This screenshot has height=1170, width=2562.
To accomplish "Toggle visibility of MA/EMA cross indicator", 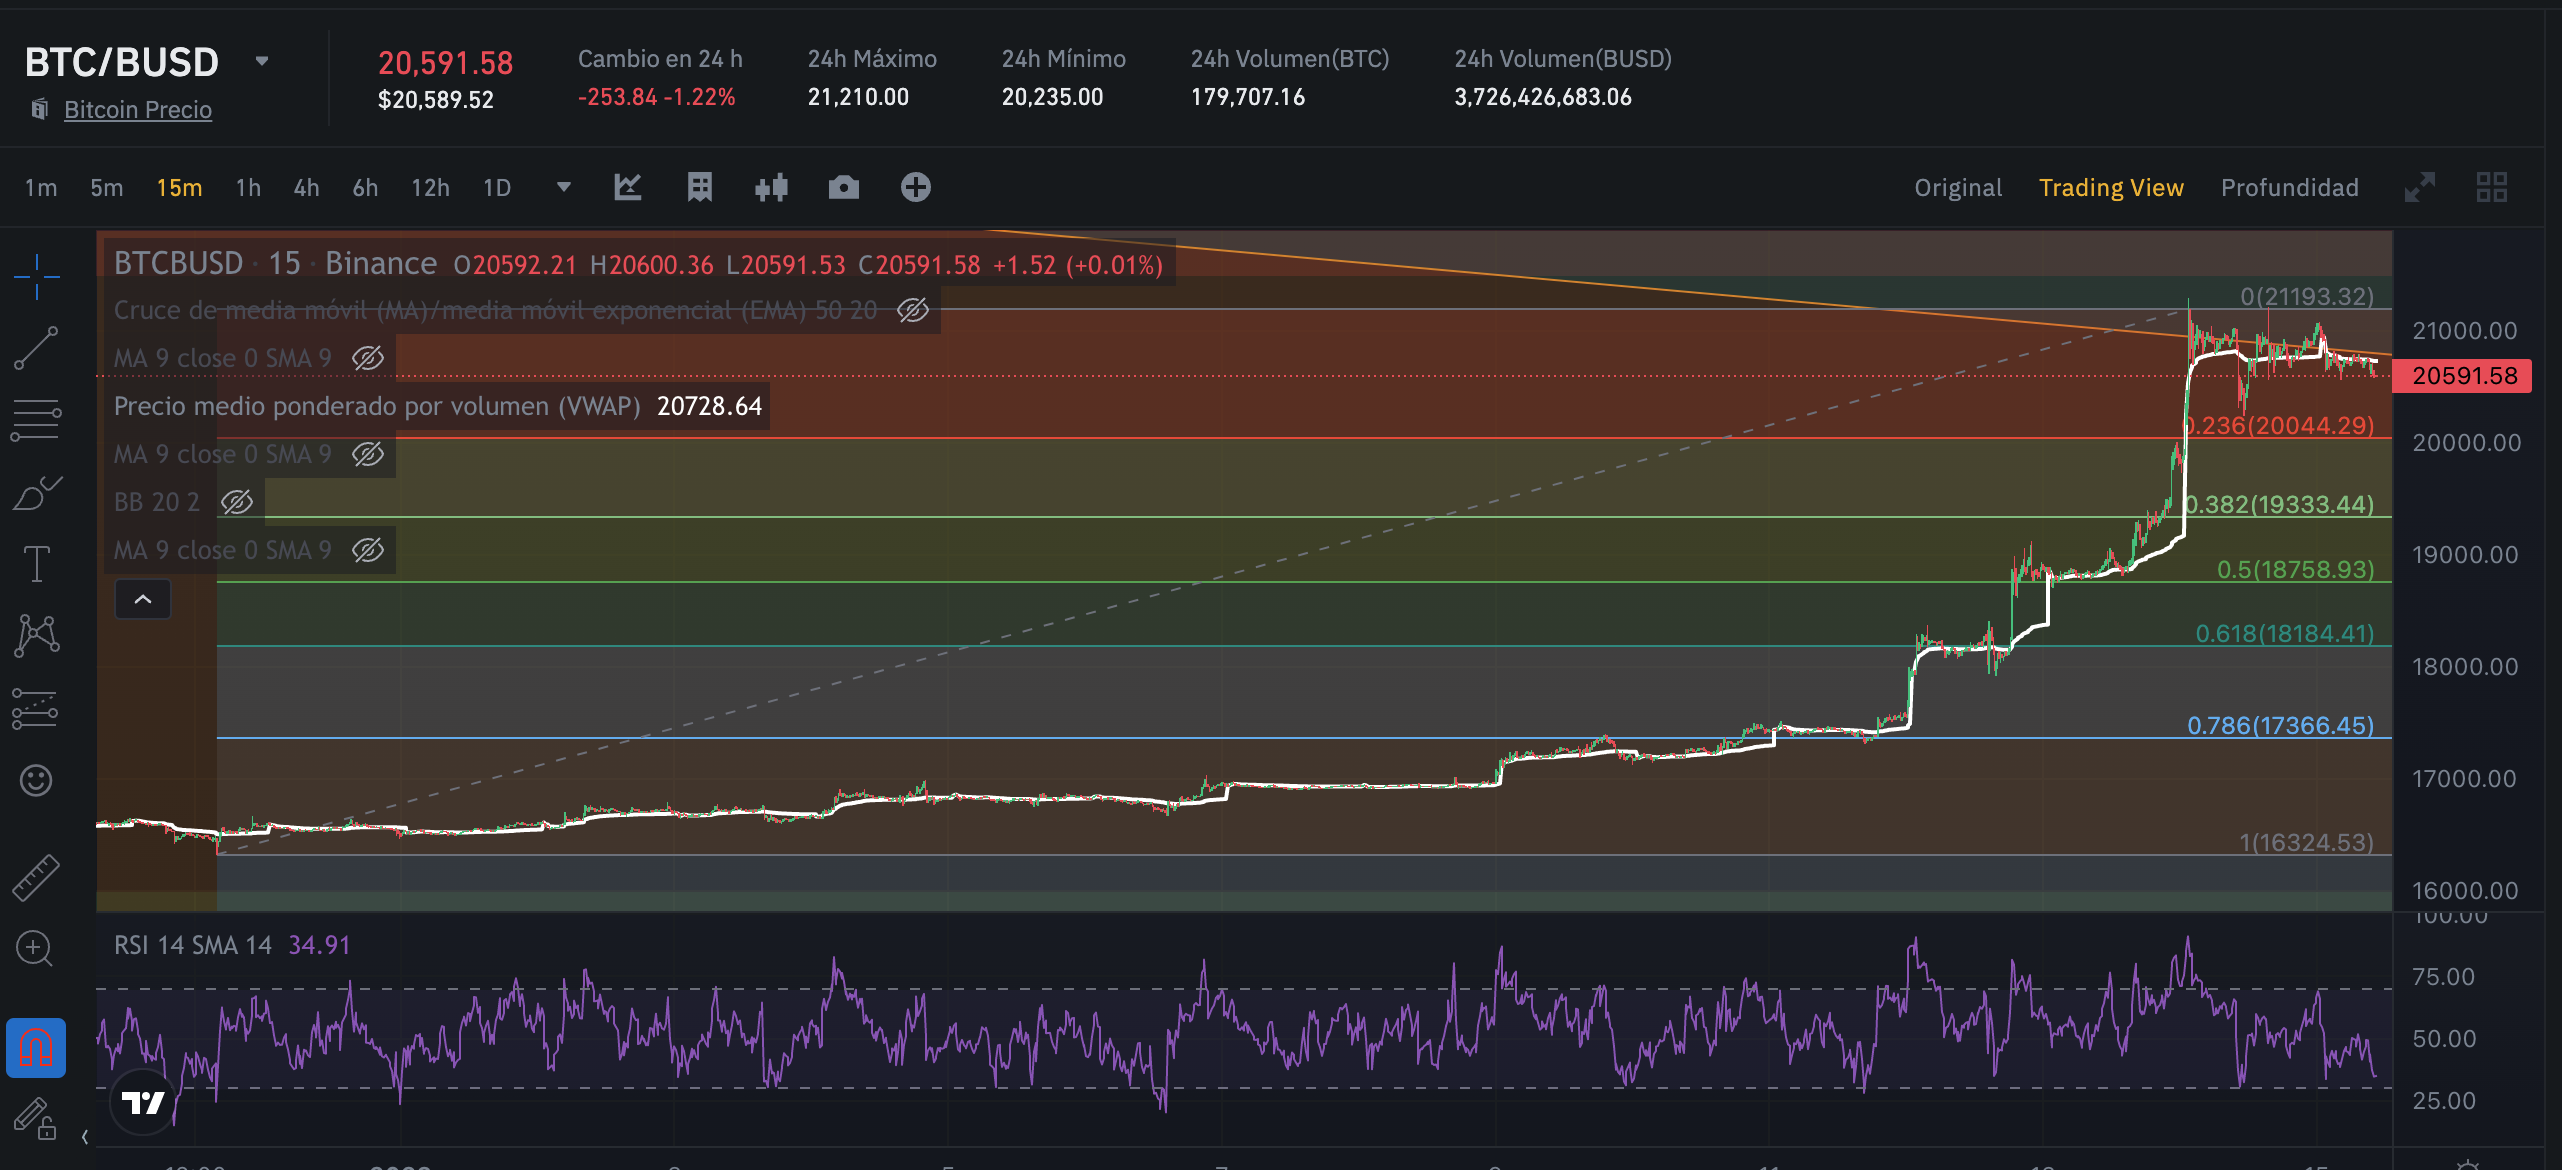I will [912, 311].
